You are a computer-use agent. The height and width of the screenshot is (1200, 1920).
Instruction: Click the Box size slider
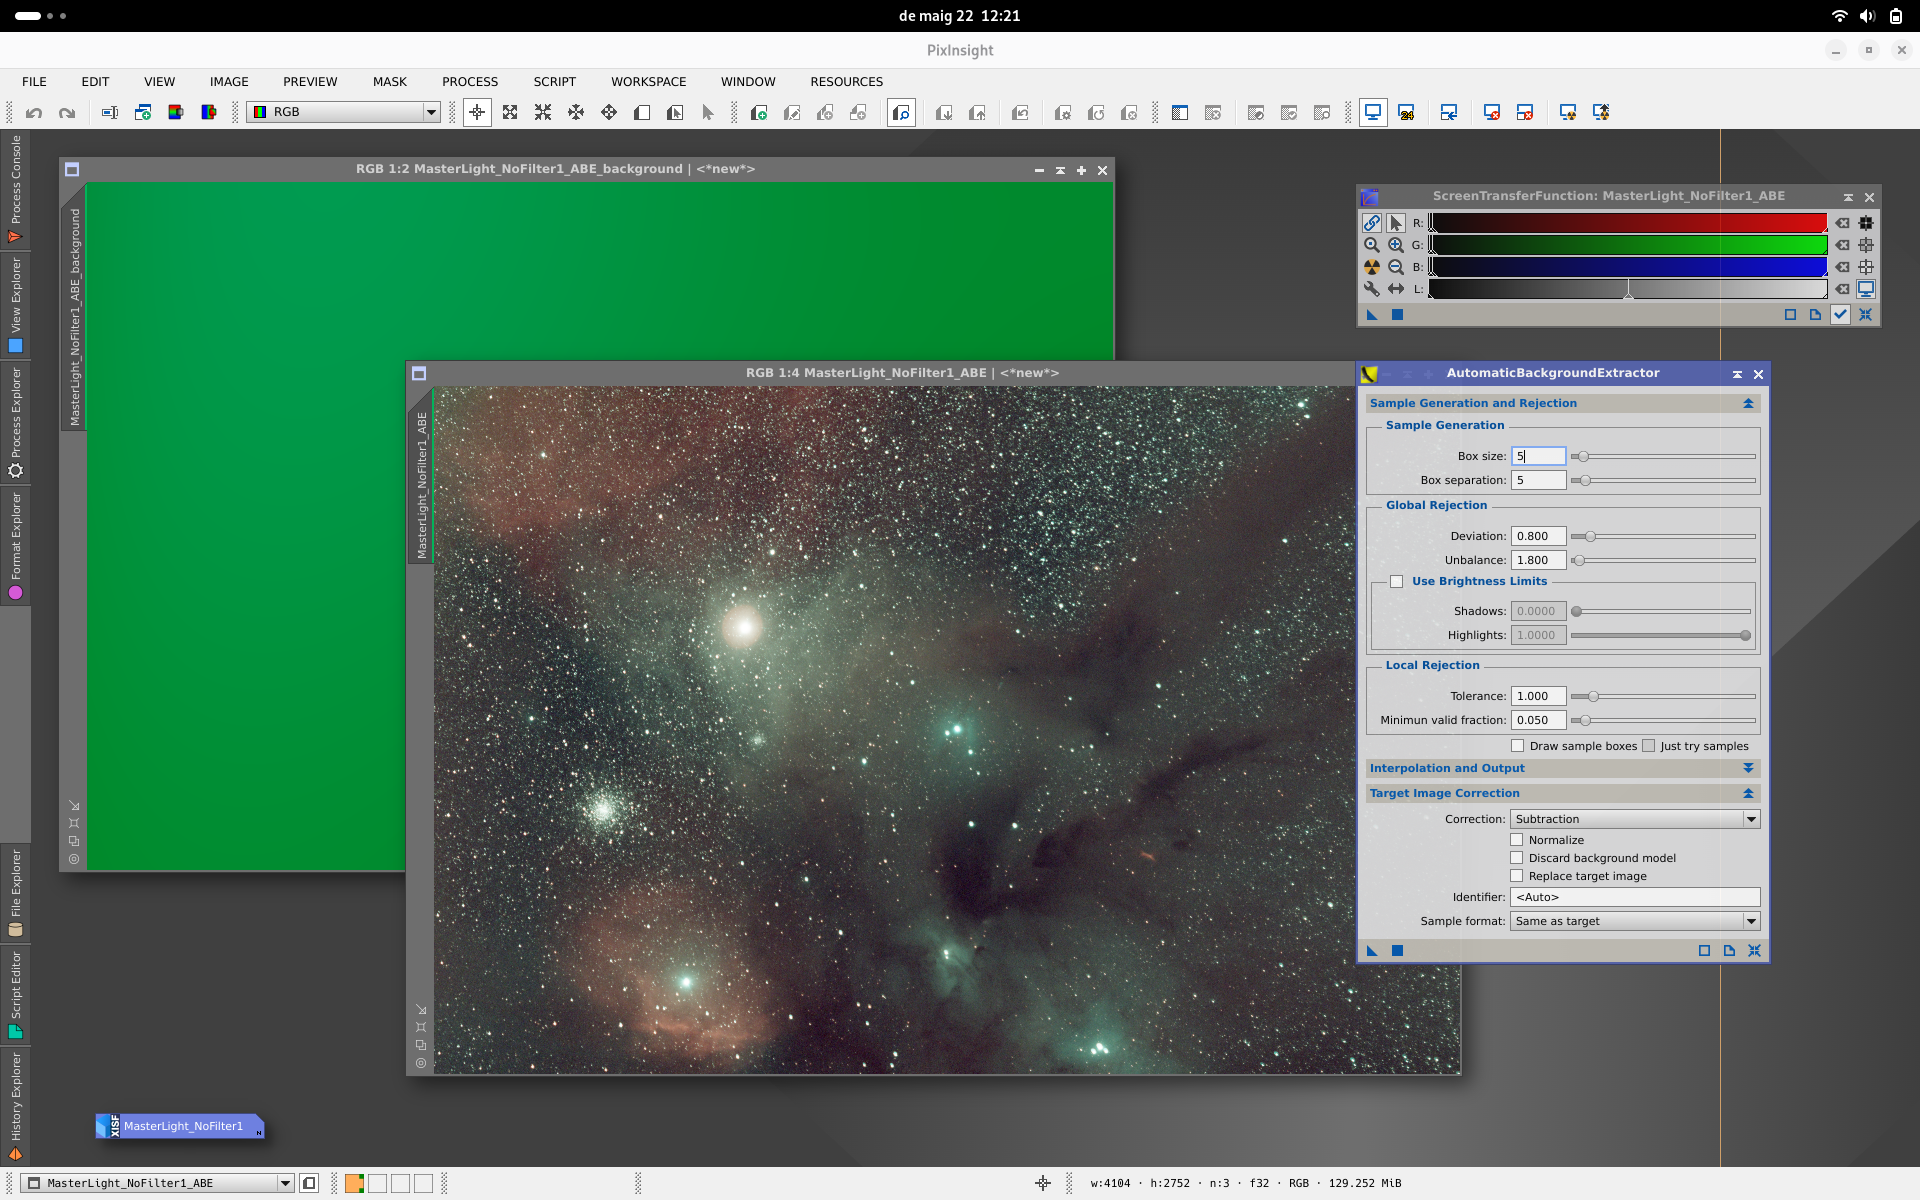(1663, 456)
